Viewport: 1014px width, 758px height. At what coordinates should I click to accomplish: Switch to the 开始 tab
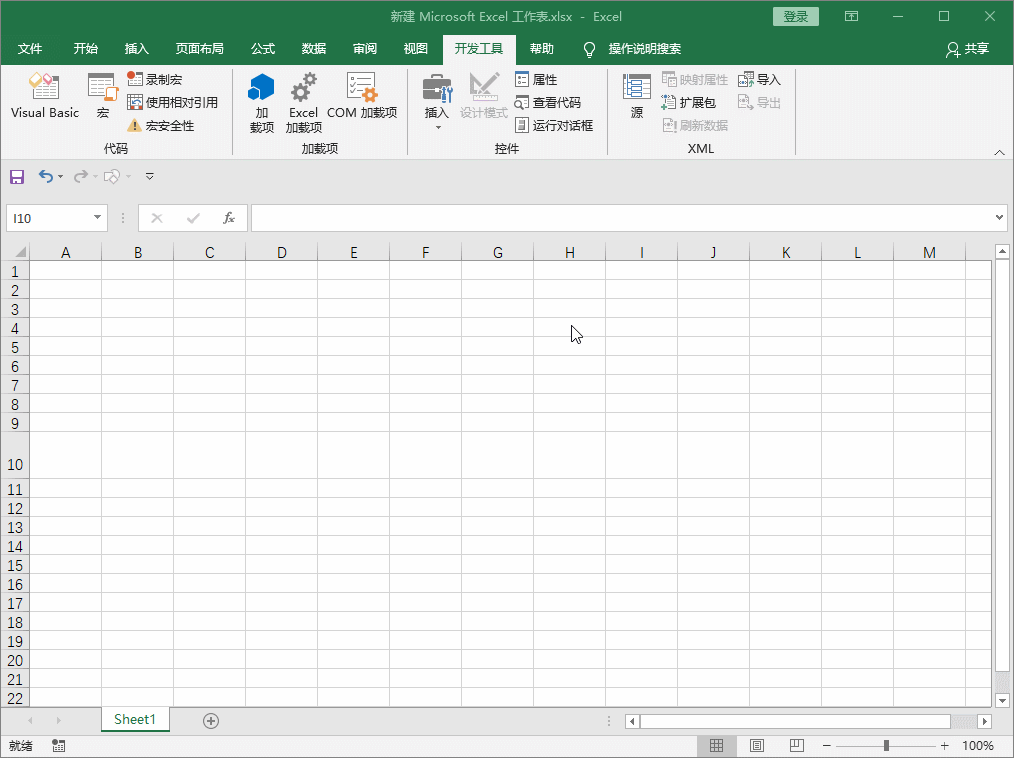[x=85, y=49]
